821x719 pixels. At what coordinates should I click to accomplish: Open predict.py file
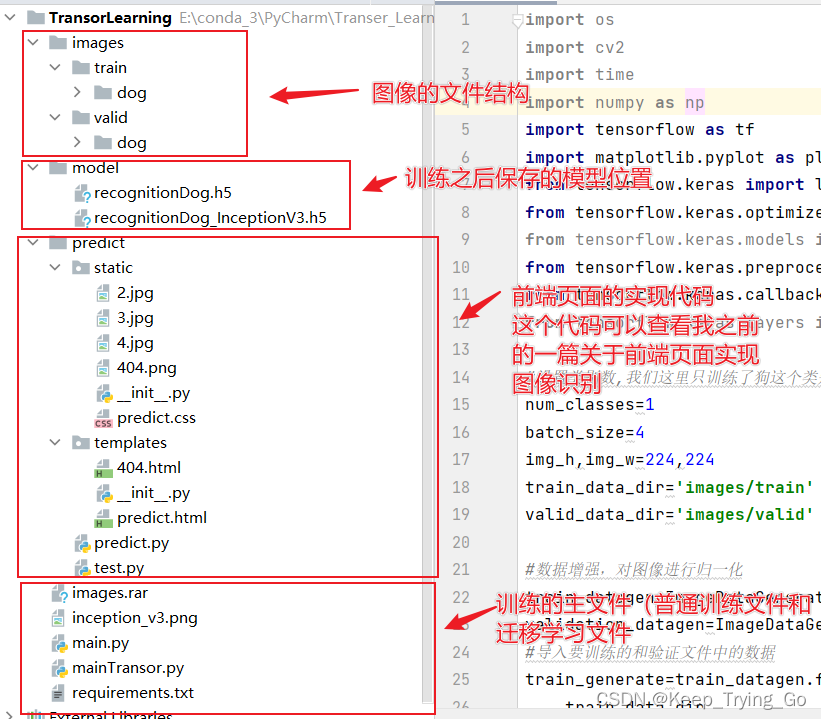pos(131,543)
